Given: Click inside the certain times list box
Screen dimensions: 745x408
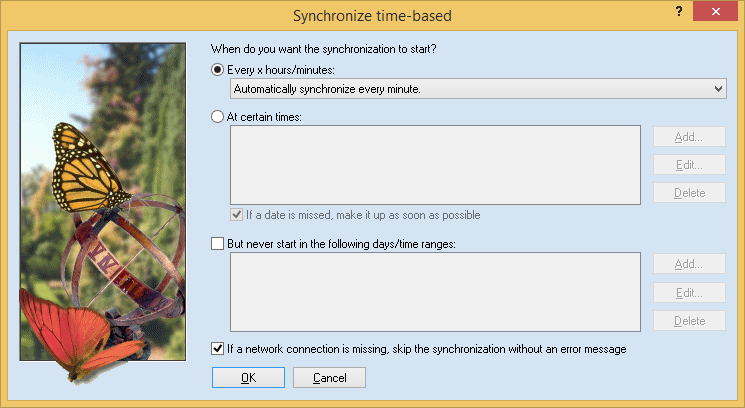Looking at the screenshot, I should click(434, 164).
